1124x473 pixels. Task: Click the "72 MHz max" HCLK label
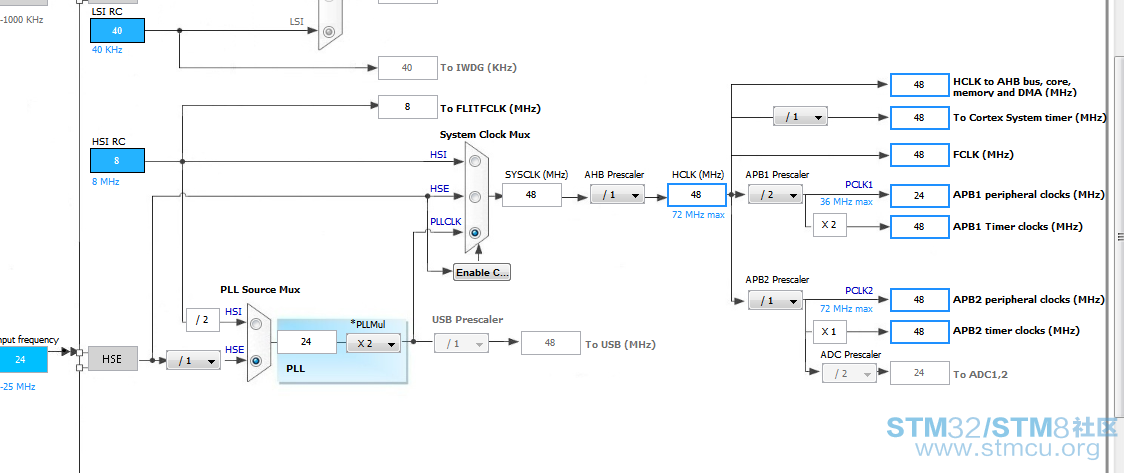[698, 214]
